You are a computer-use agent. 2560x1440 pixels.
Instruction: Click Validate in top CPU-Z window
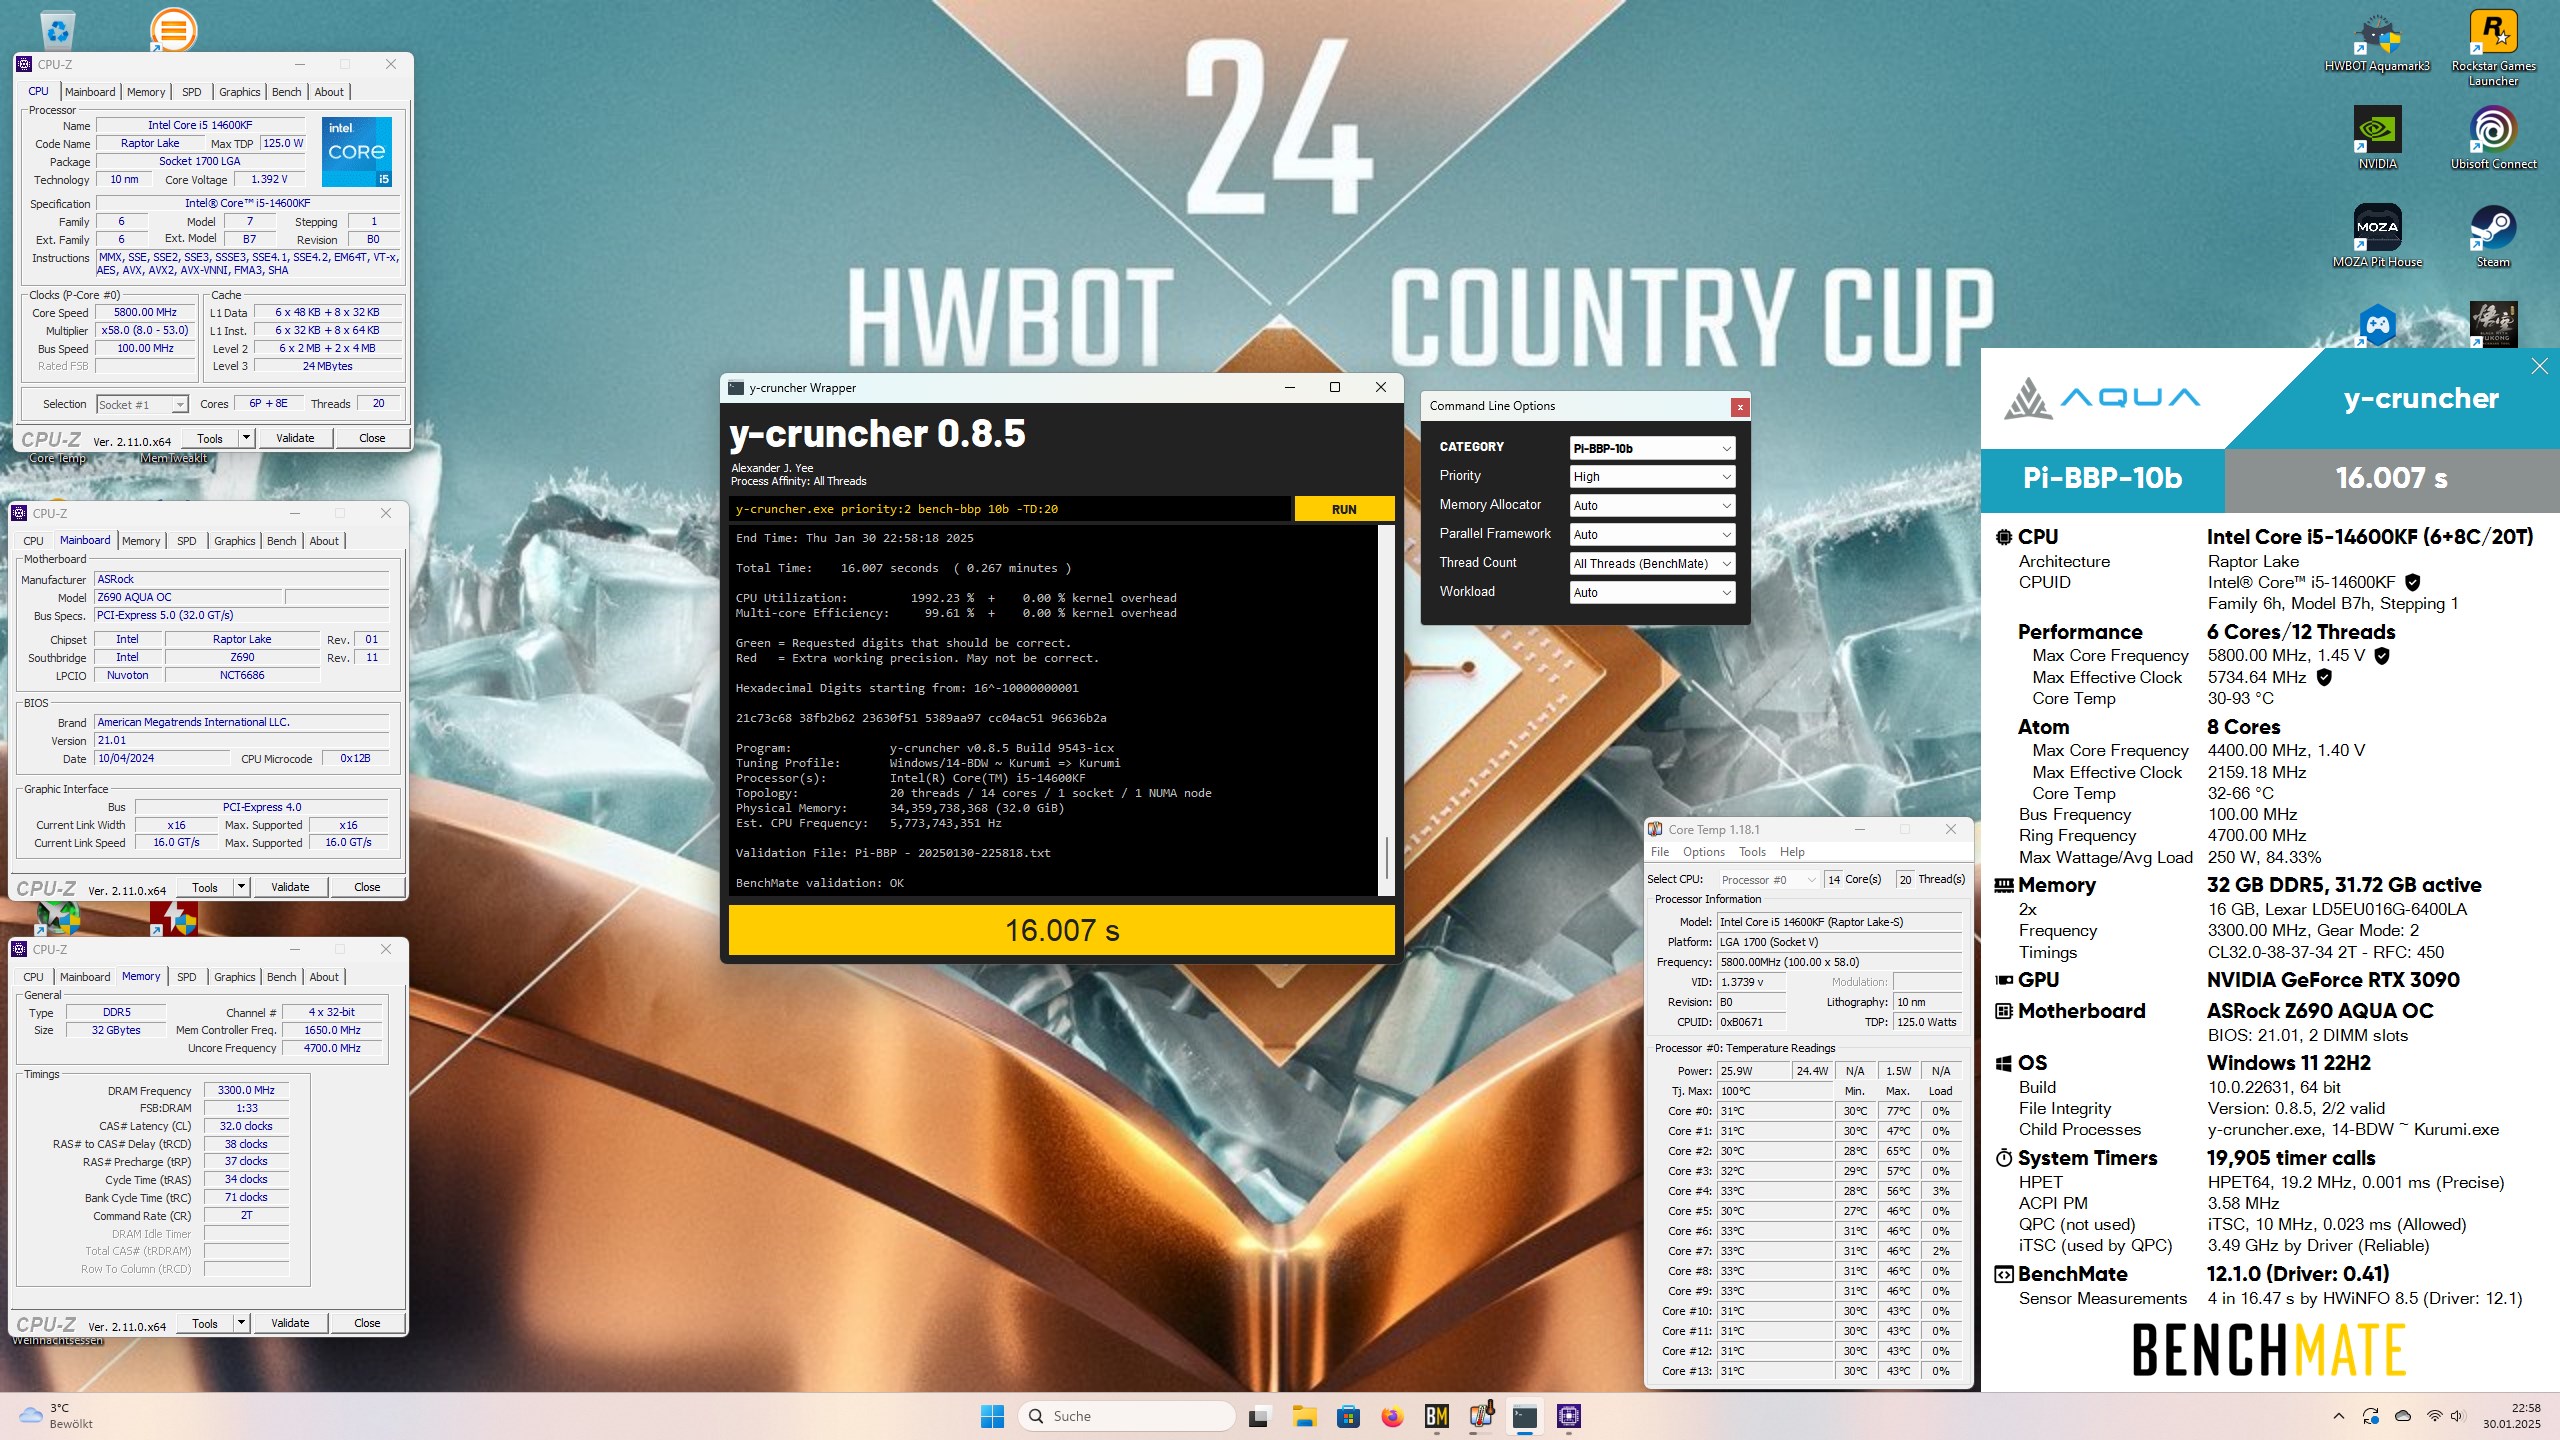[295, 438]
